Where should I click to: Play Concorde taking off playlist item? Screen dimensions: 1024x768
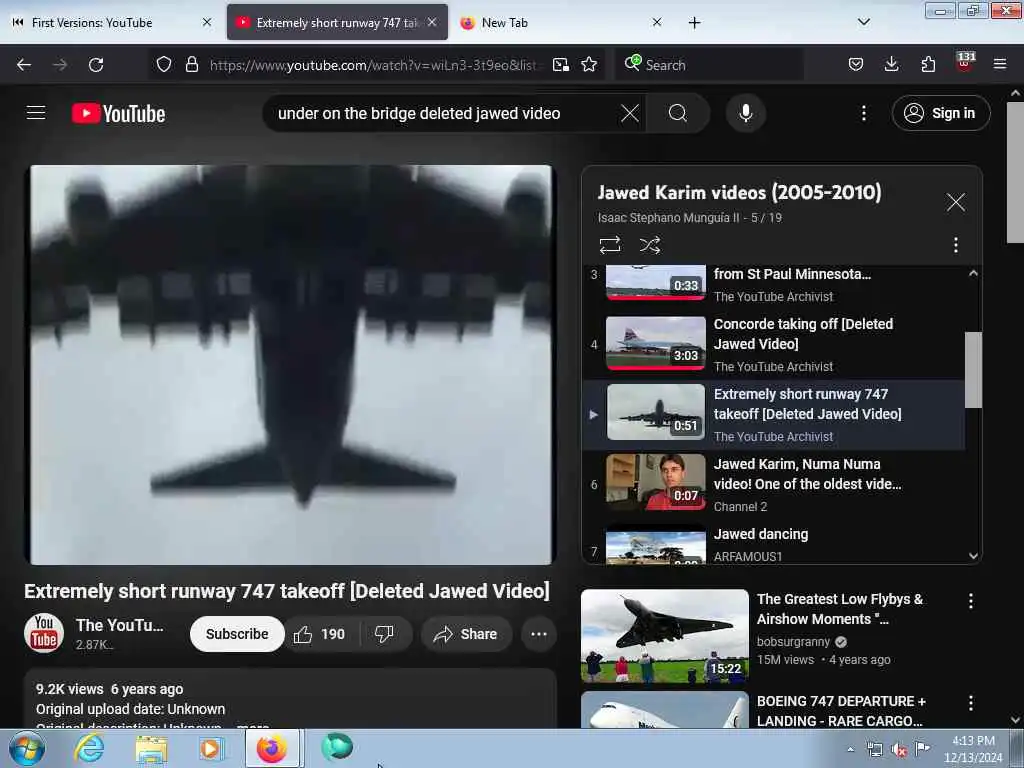coord(773,345)
